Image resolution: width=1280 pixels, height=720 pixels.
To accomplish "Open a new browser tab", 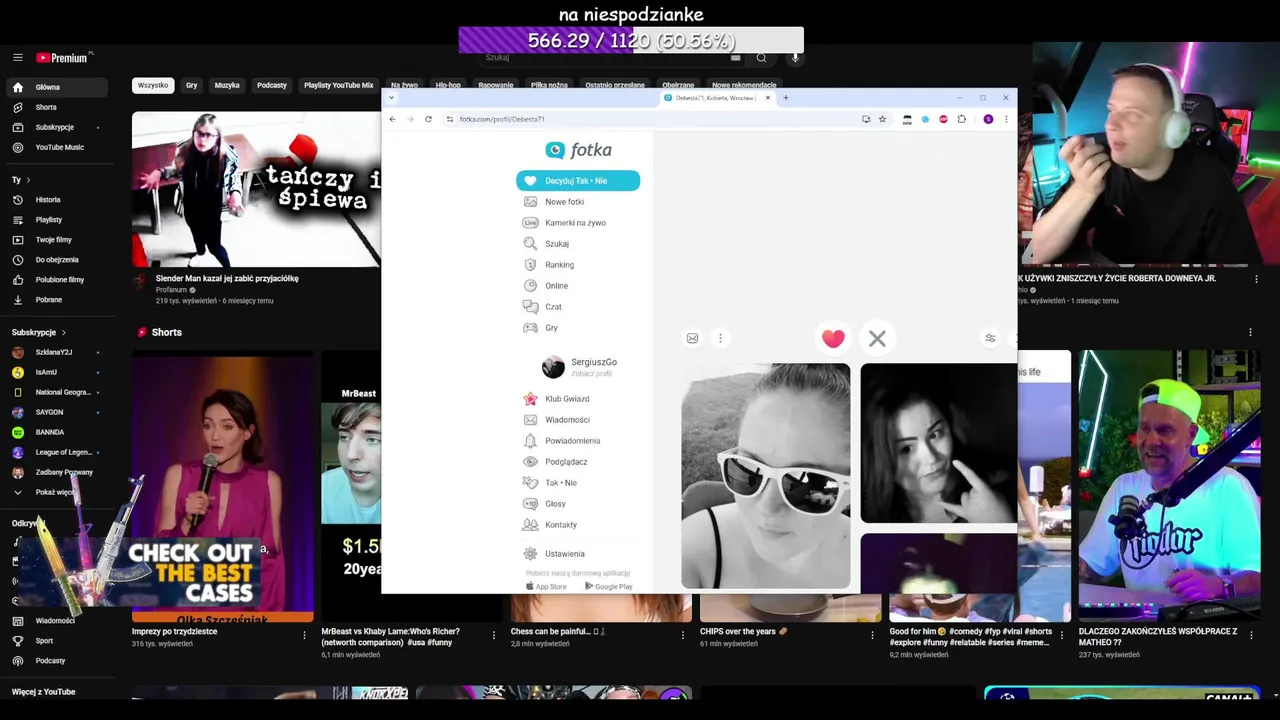I will coord(786,98).
